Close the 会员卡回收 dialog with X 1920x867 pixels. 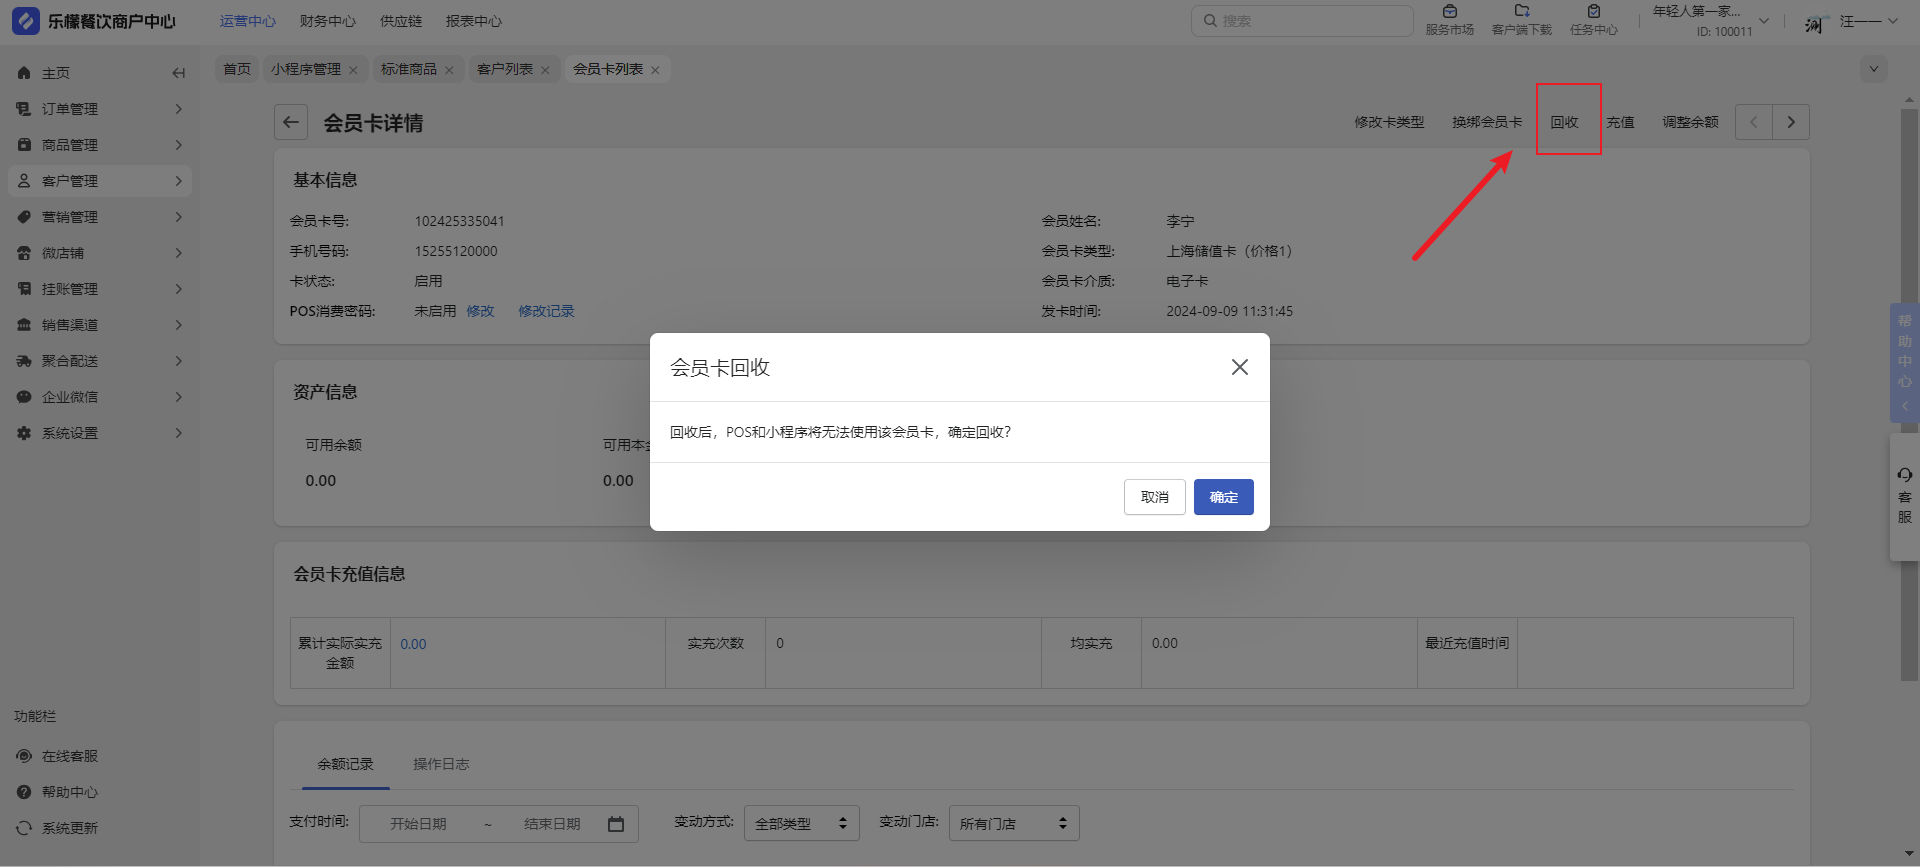pyautogui.click(x=1239, y=367)
